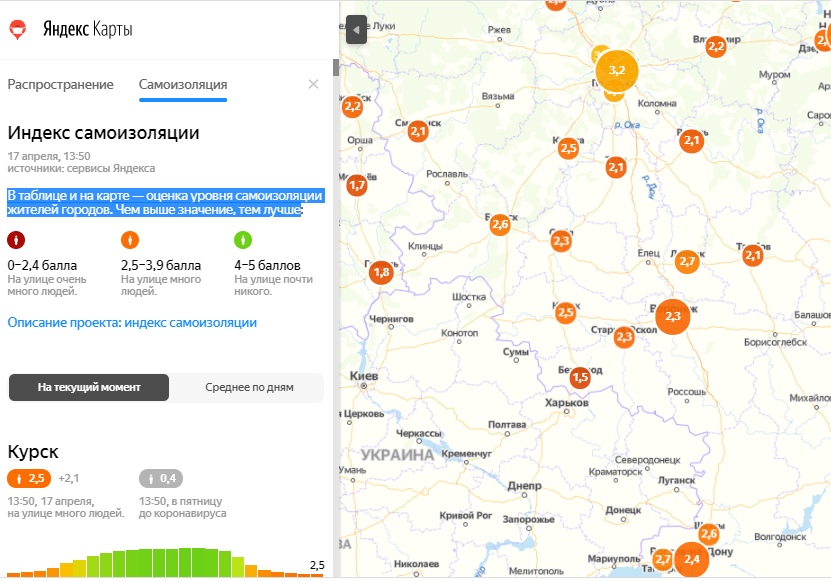The height and width of the screenshot is (581, 831).
Task: Click the 17 апреля, 13:50 timestamp
Action: tap(49, 156)
